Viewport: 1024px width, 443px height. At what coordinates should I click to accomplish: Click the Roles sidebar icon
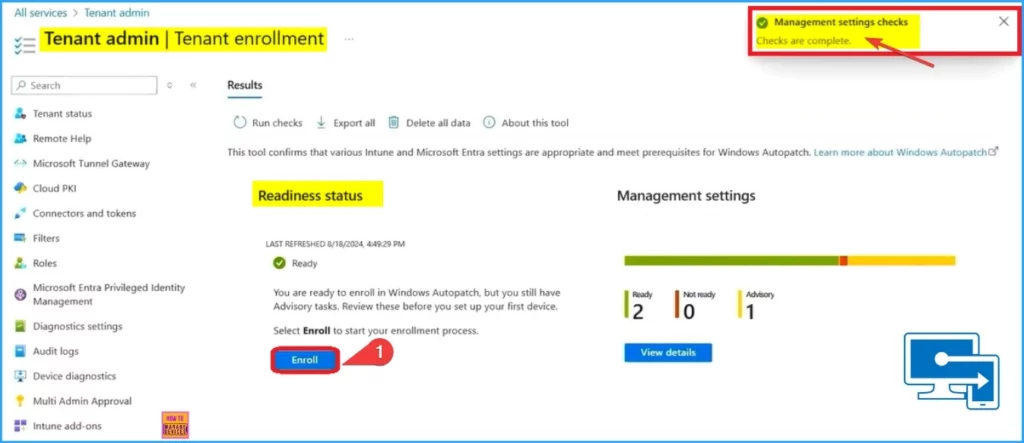(20, 263)
